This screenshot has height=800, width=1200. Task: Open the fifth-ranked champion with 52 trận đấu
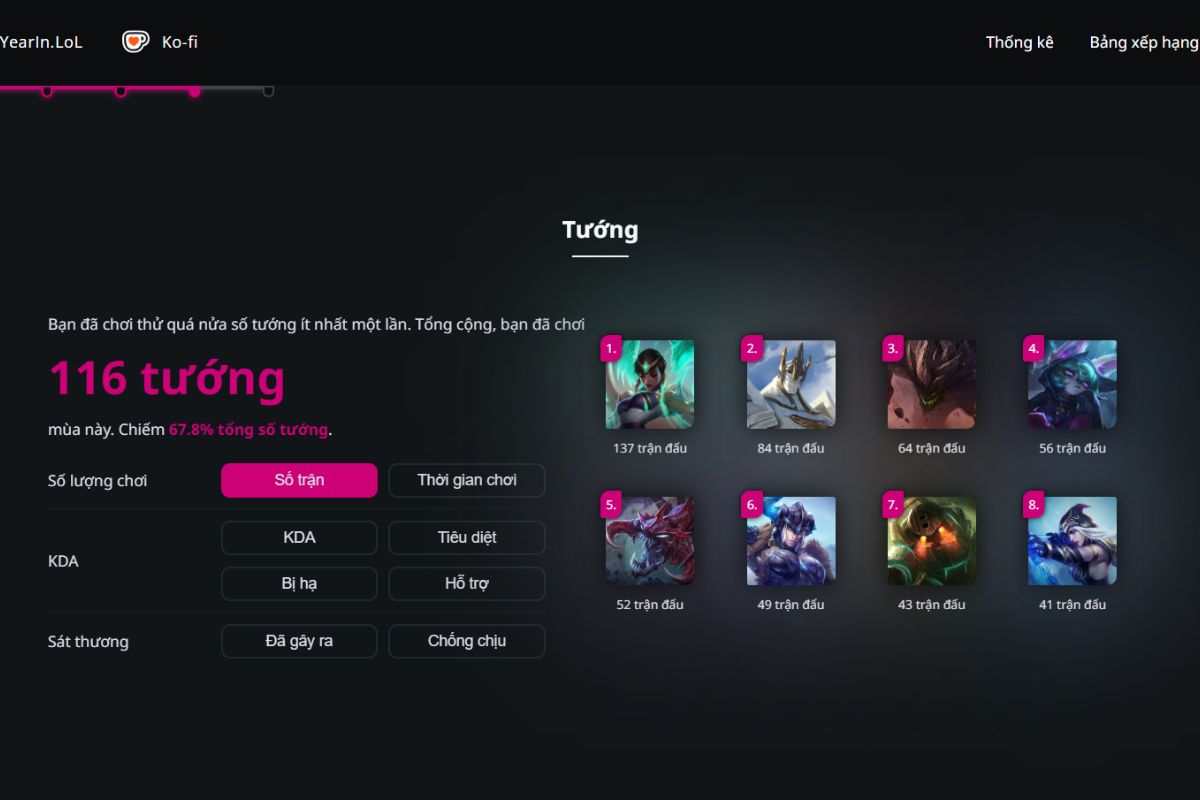[x=650, y=541]
